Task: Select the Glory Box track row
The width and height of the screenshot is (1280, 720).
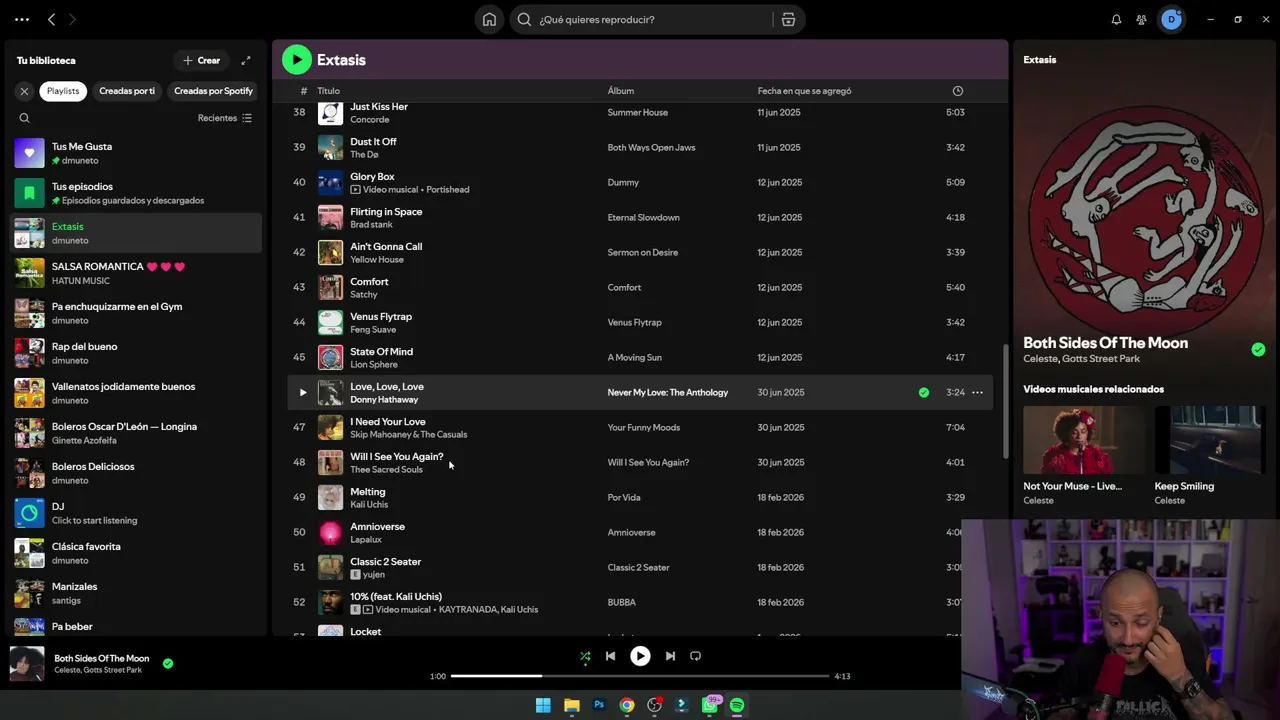Action: point(640,182)
